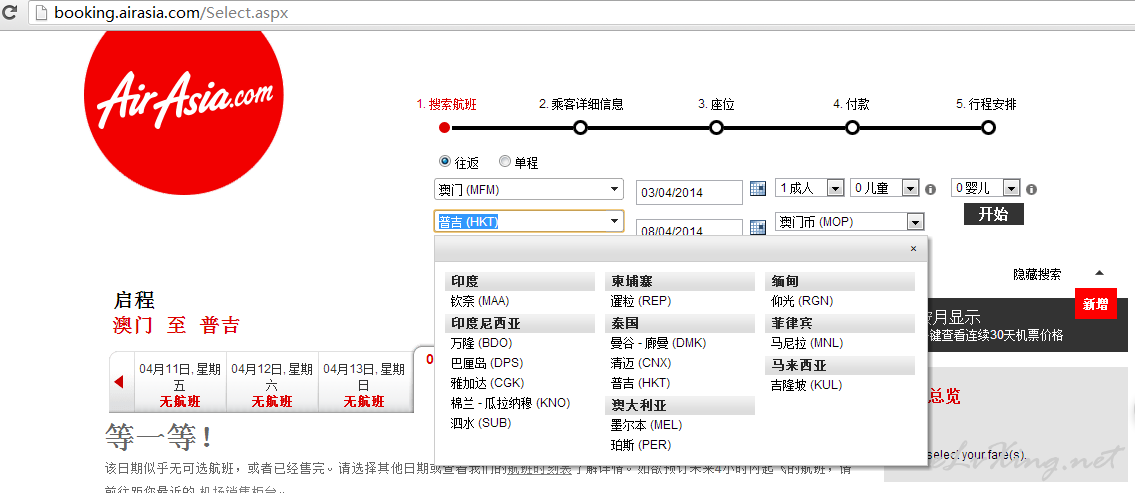Click info icon next to infant dropdown
This screenshot has width=1135, height=493.
coord(1031,189)
